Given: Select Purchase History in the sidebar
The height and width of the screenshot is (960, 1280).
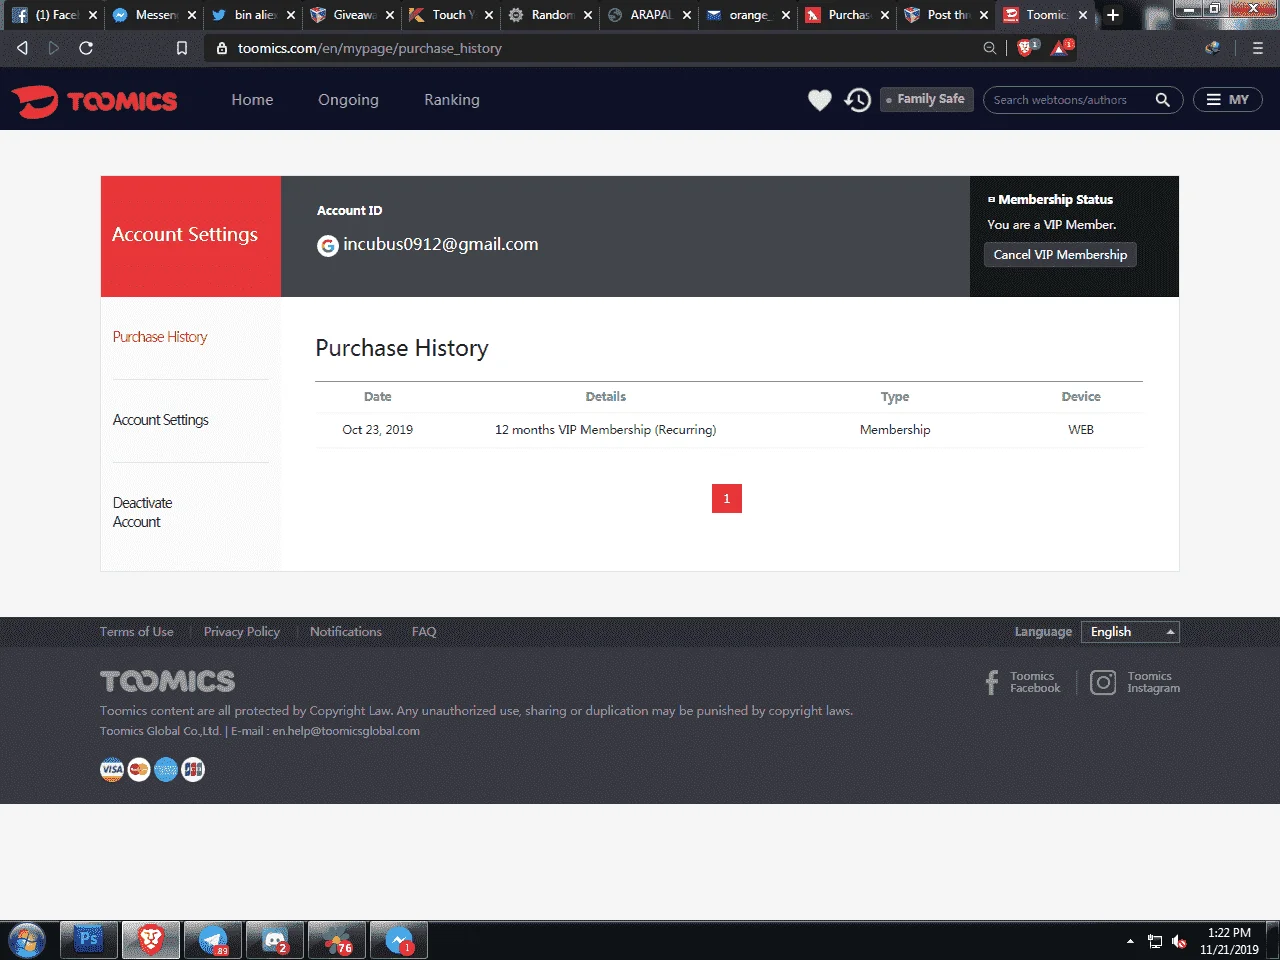Looking at the screenshot, I should pos(160,337).
